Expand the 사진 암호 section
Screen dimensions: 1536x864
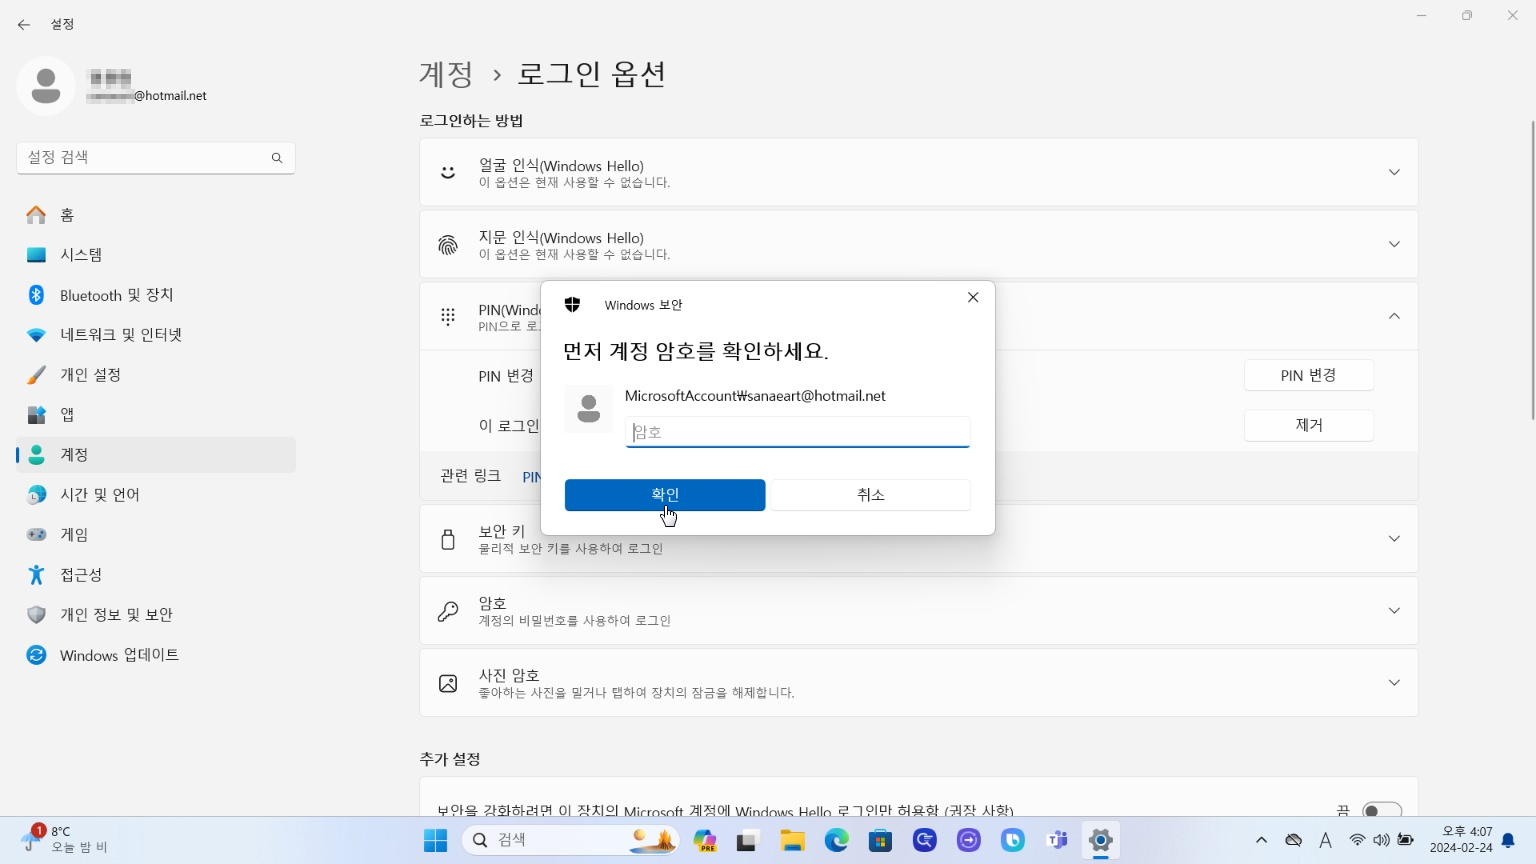[1394, 682]
